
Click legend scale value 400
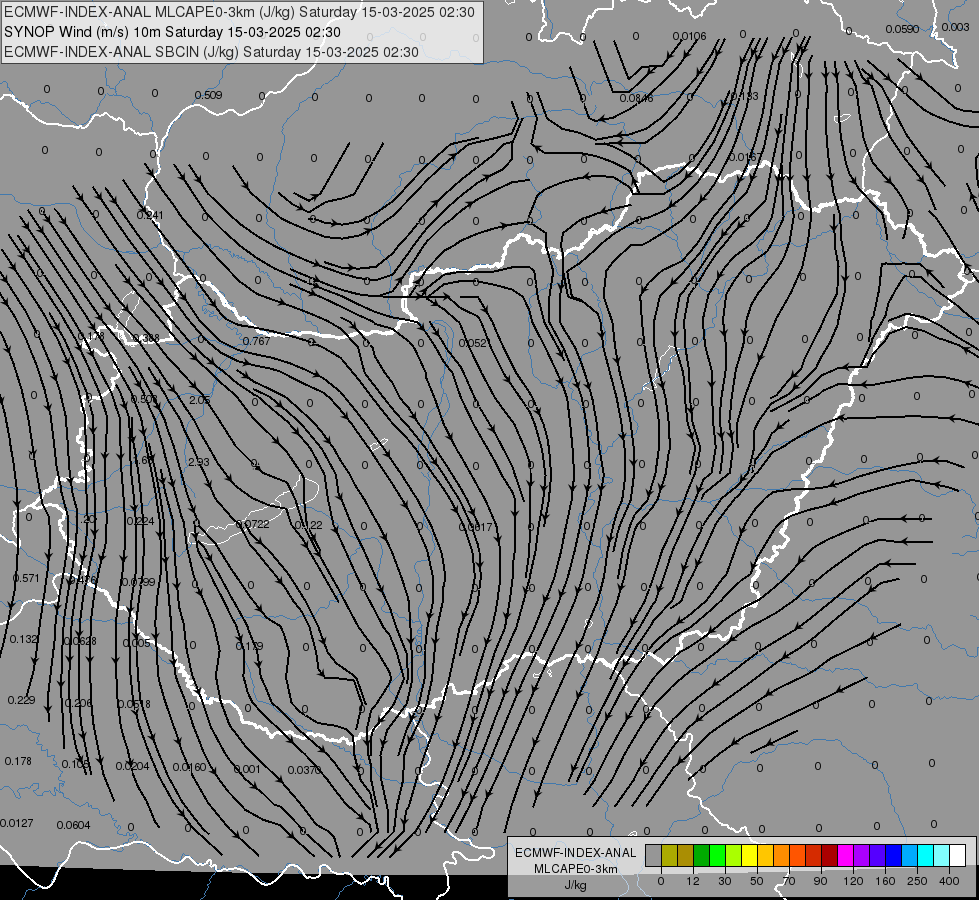[949, 881]
